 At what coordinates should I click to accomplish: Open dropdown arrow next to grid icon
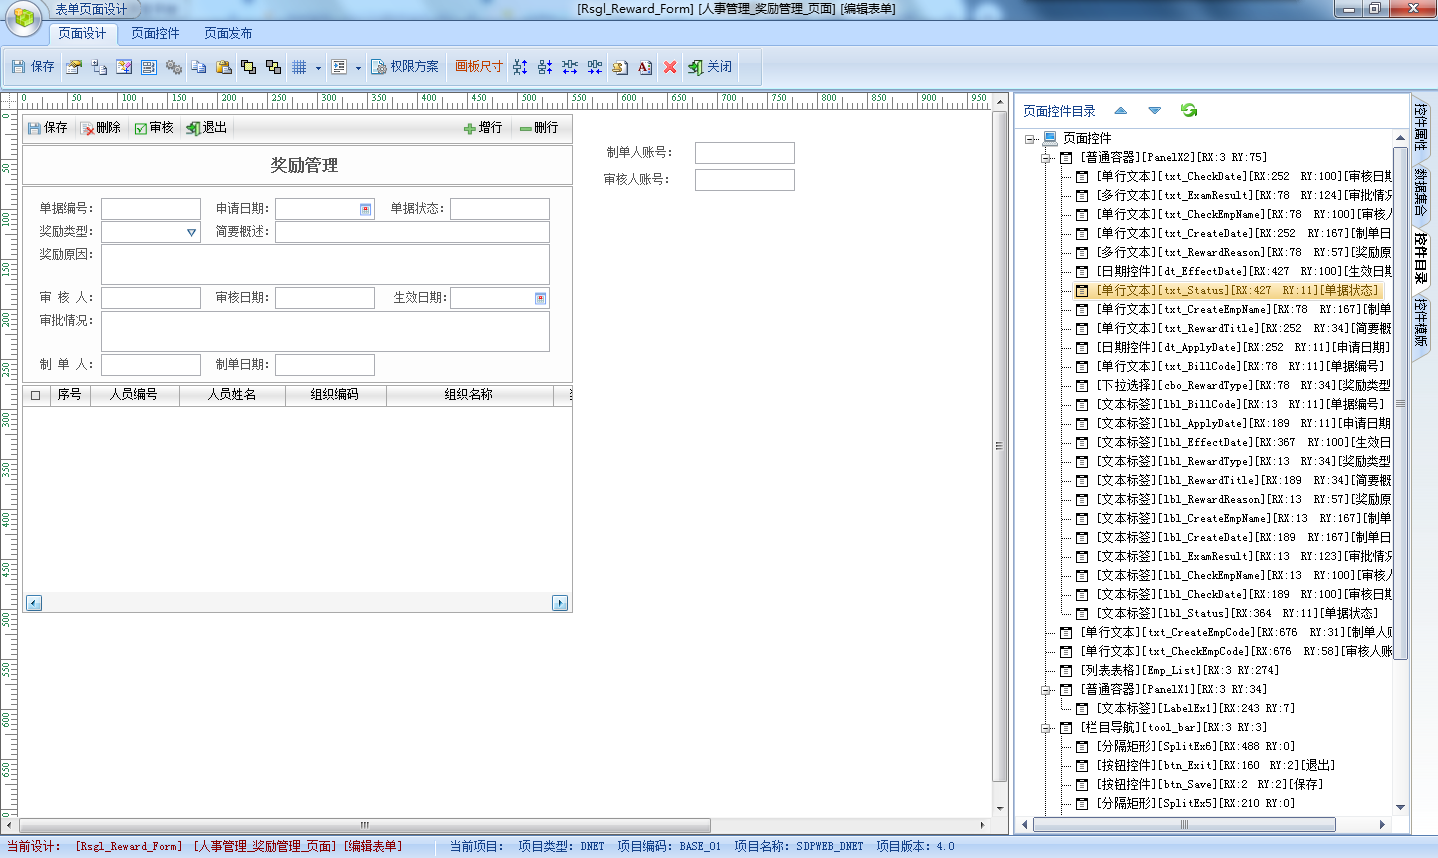318,68
